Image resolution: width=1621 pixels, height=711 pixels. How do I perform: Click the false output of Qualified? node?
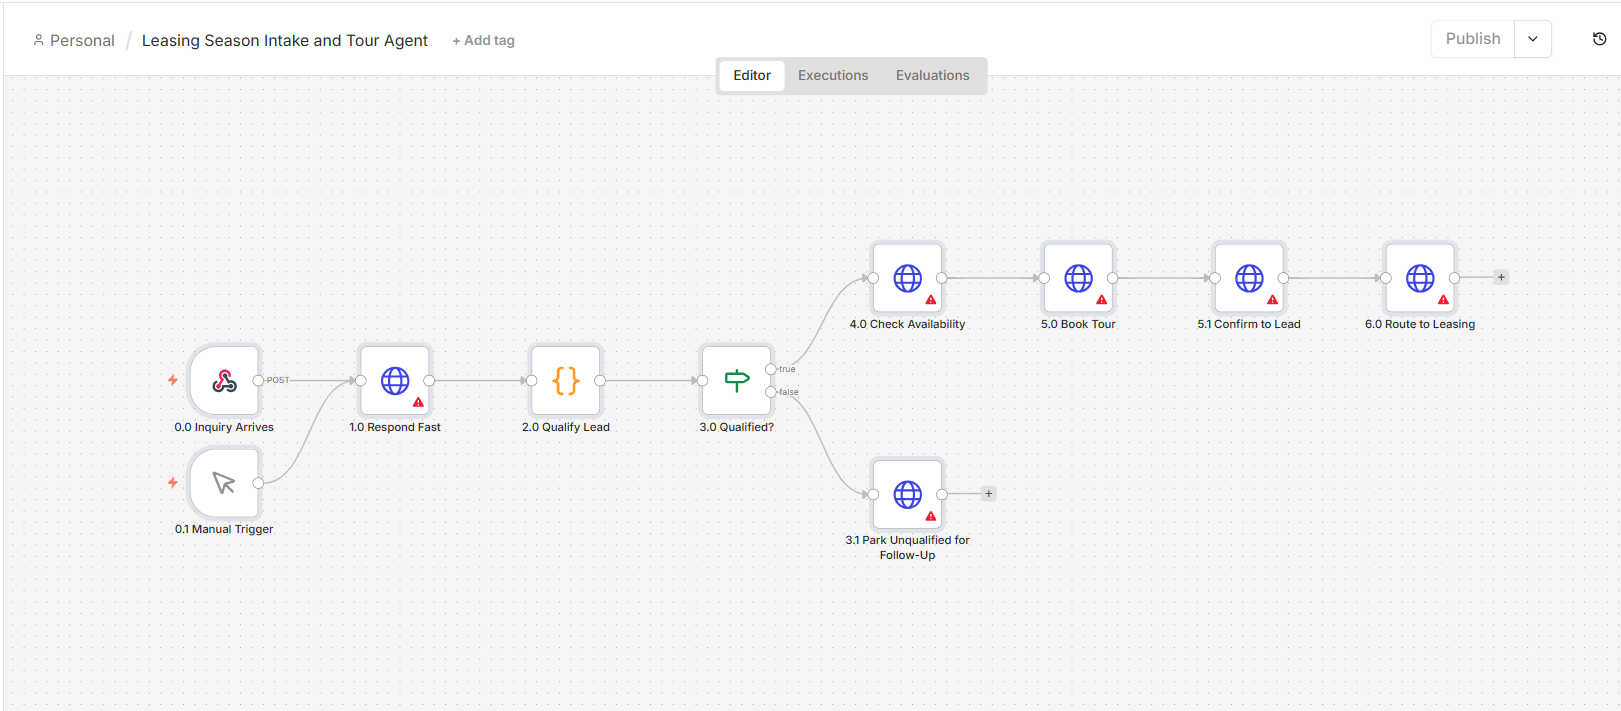click(x=771, y=392)
